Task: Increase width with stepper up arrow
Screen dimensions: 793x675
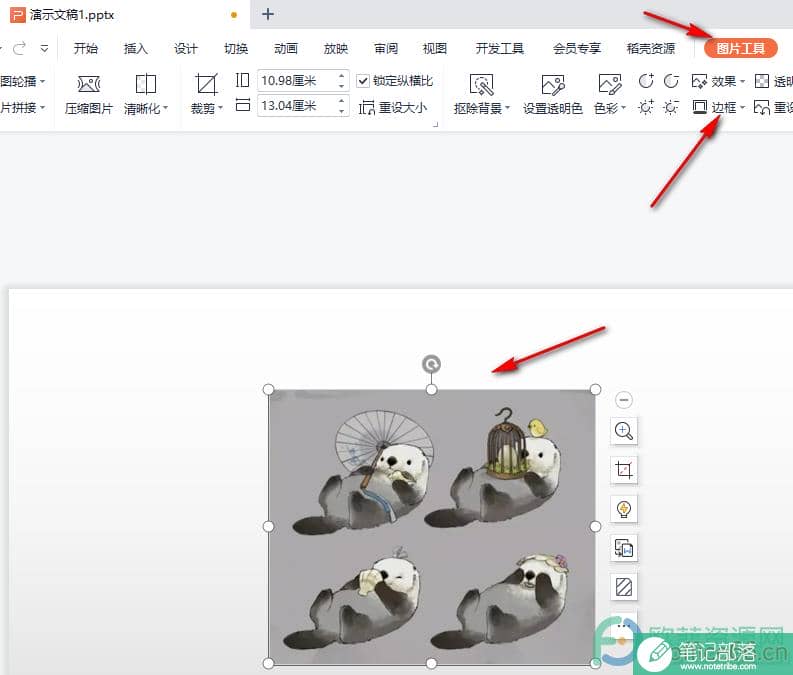Action: (342, 101)
